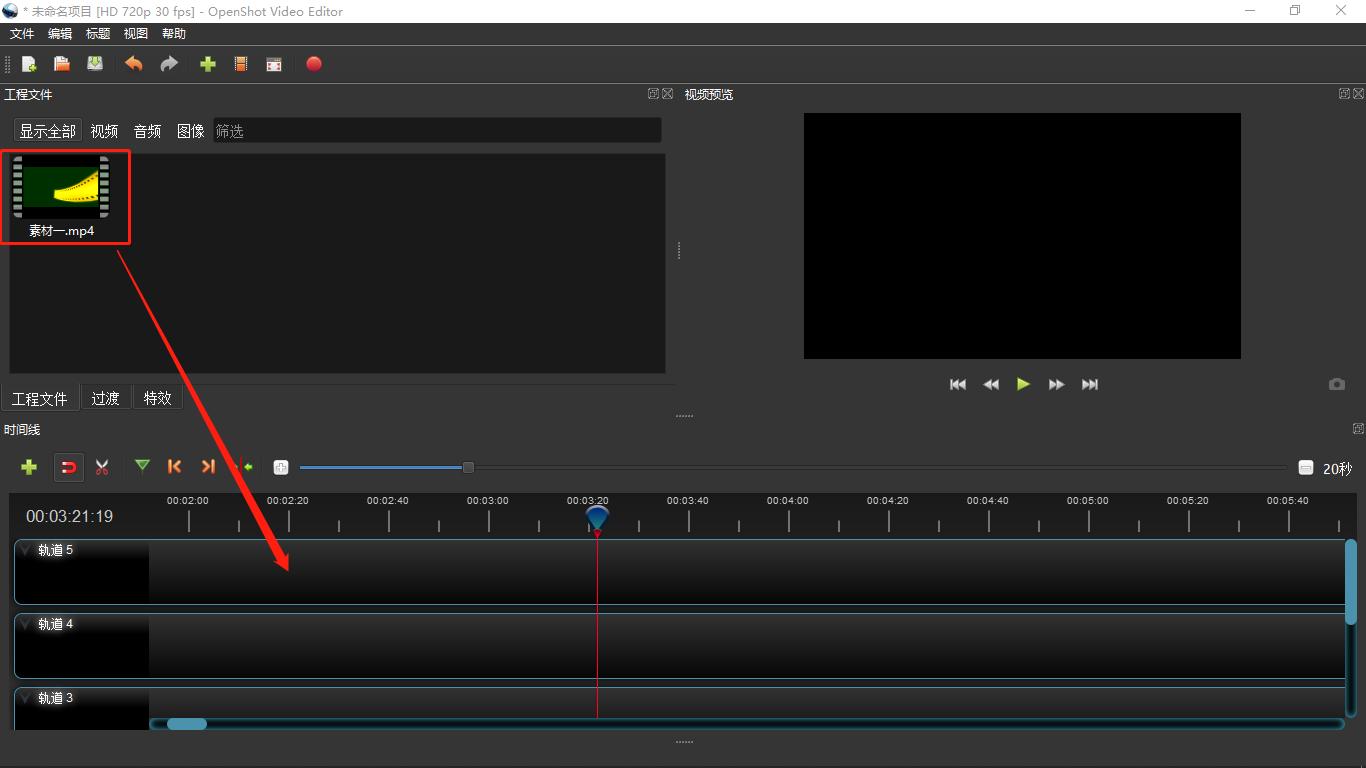1366x768 pixels.
Task: Switch to the 工程文件 tab
Action: point(40,398)
